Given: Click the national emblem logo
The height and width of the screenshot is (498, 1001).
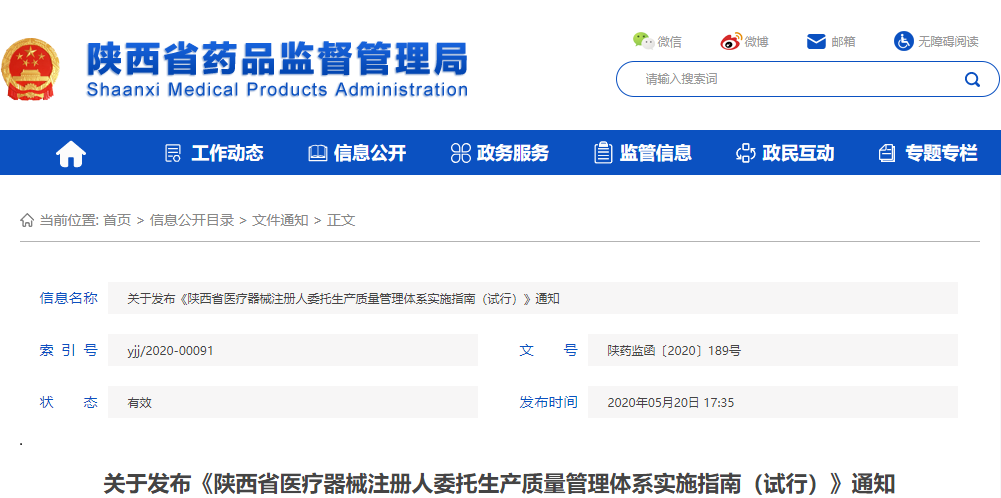Looking at the screenshot, I should pyautogui.click(x=30, y=68).
